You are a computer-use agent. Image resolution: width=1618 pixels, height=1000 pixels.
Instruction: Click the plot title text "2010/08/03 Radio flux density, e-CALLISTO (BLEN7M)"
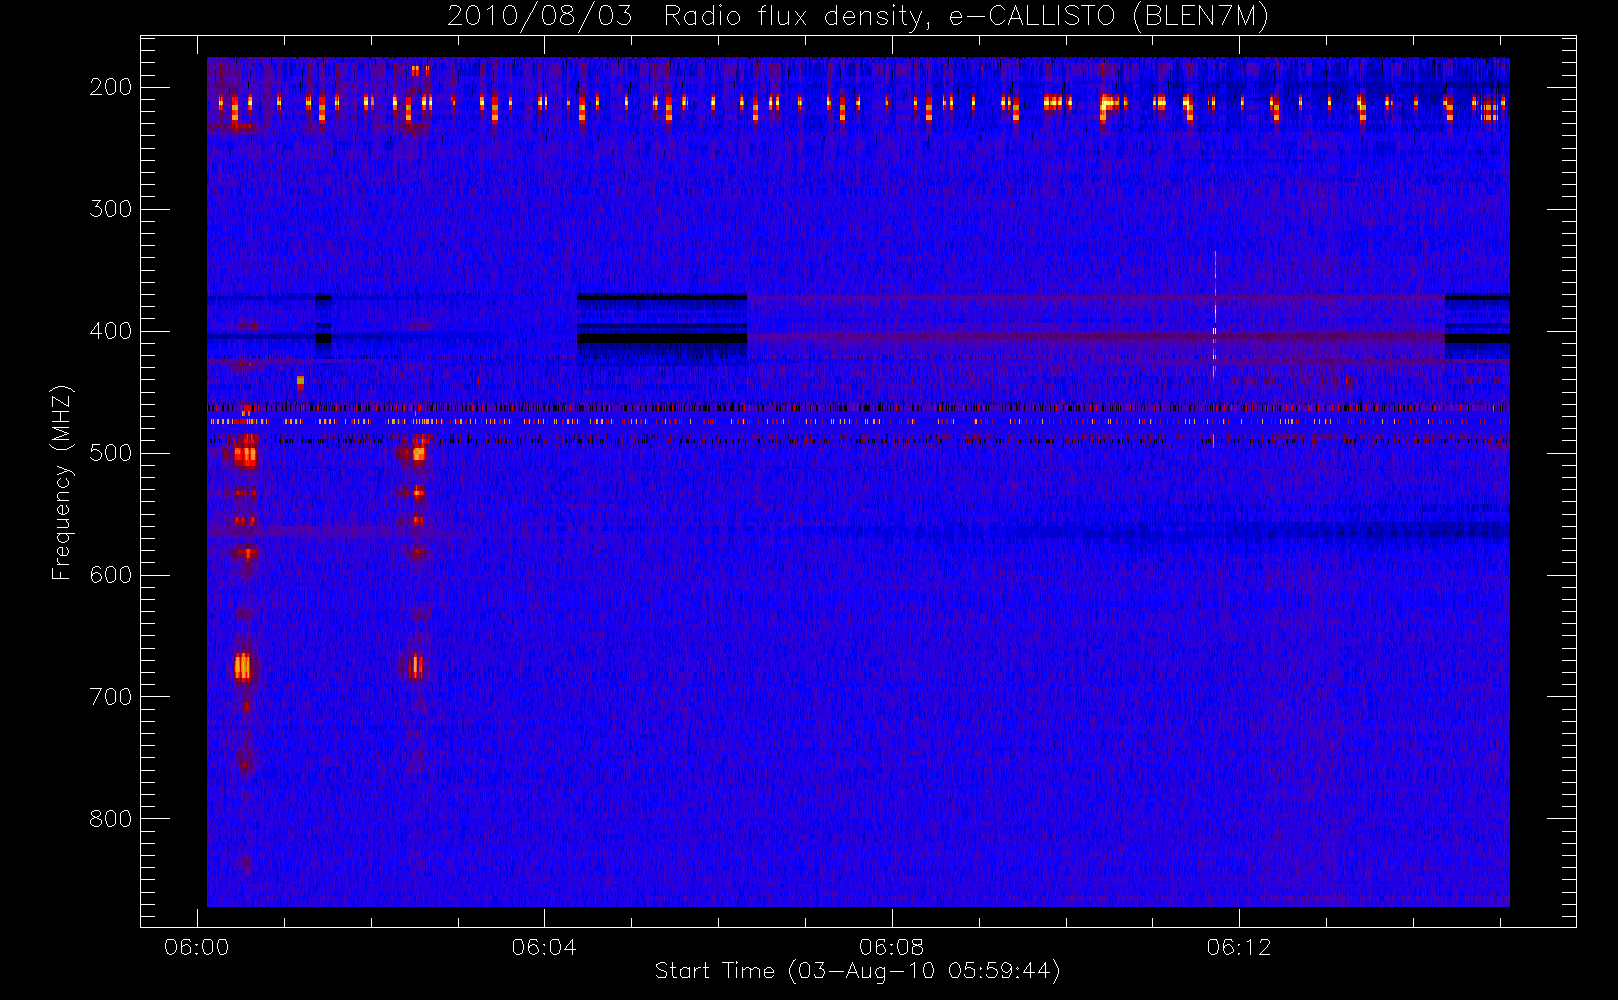click(x=857, y=17)
